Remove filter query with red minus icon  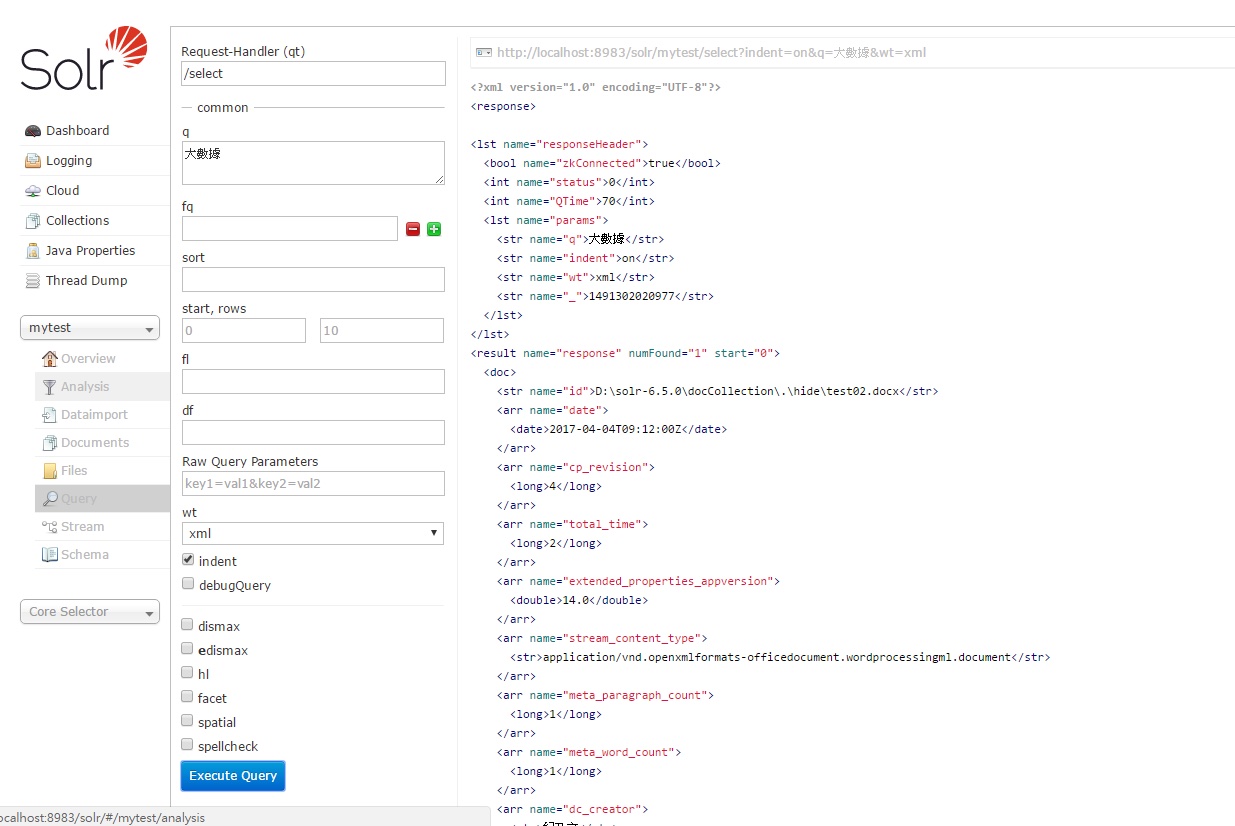coord(413,229)
